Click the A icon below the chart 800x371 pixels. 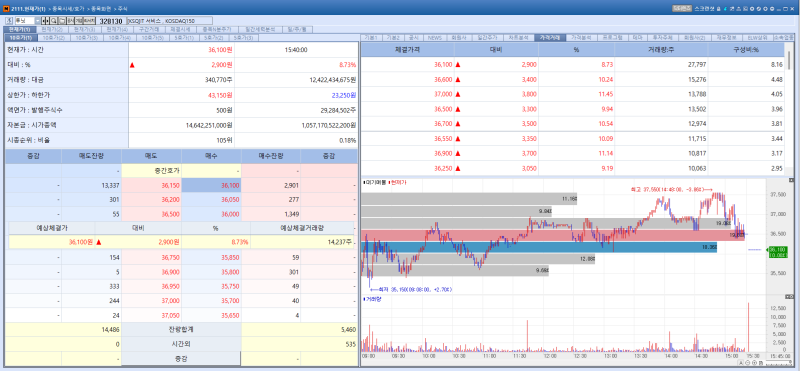pos(741,363)
